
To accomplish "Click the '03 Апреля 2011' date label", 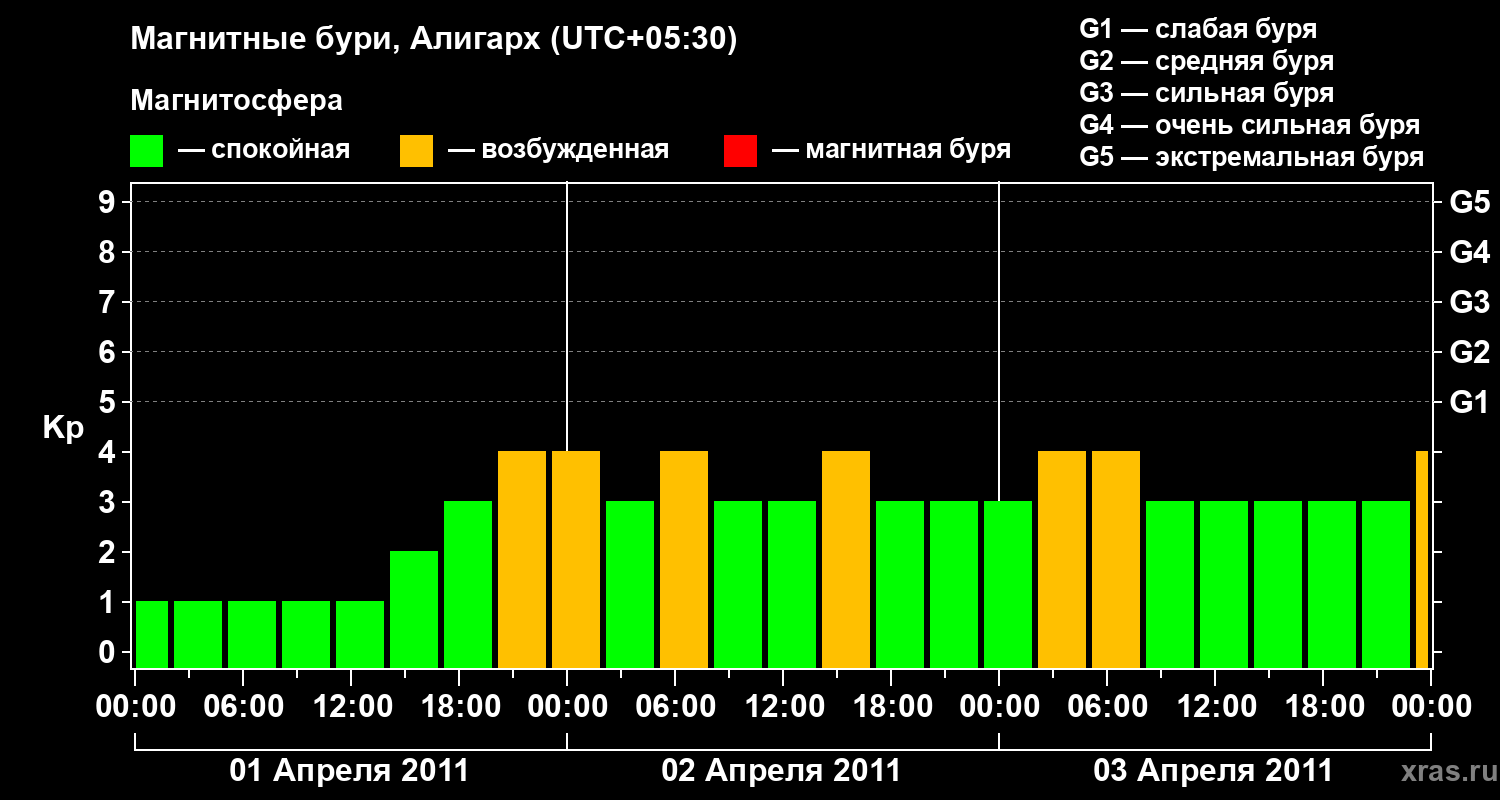I will [x=1213, y=770].
